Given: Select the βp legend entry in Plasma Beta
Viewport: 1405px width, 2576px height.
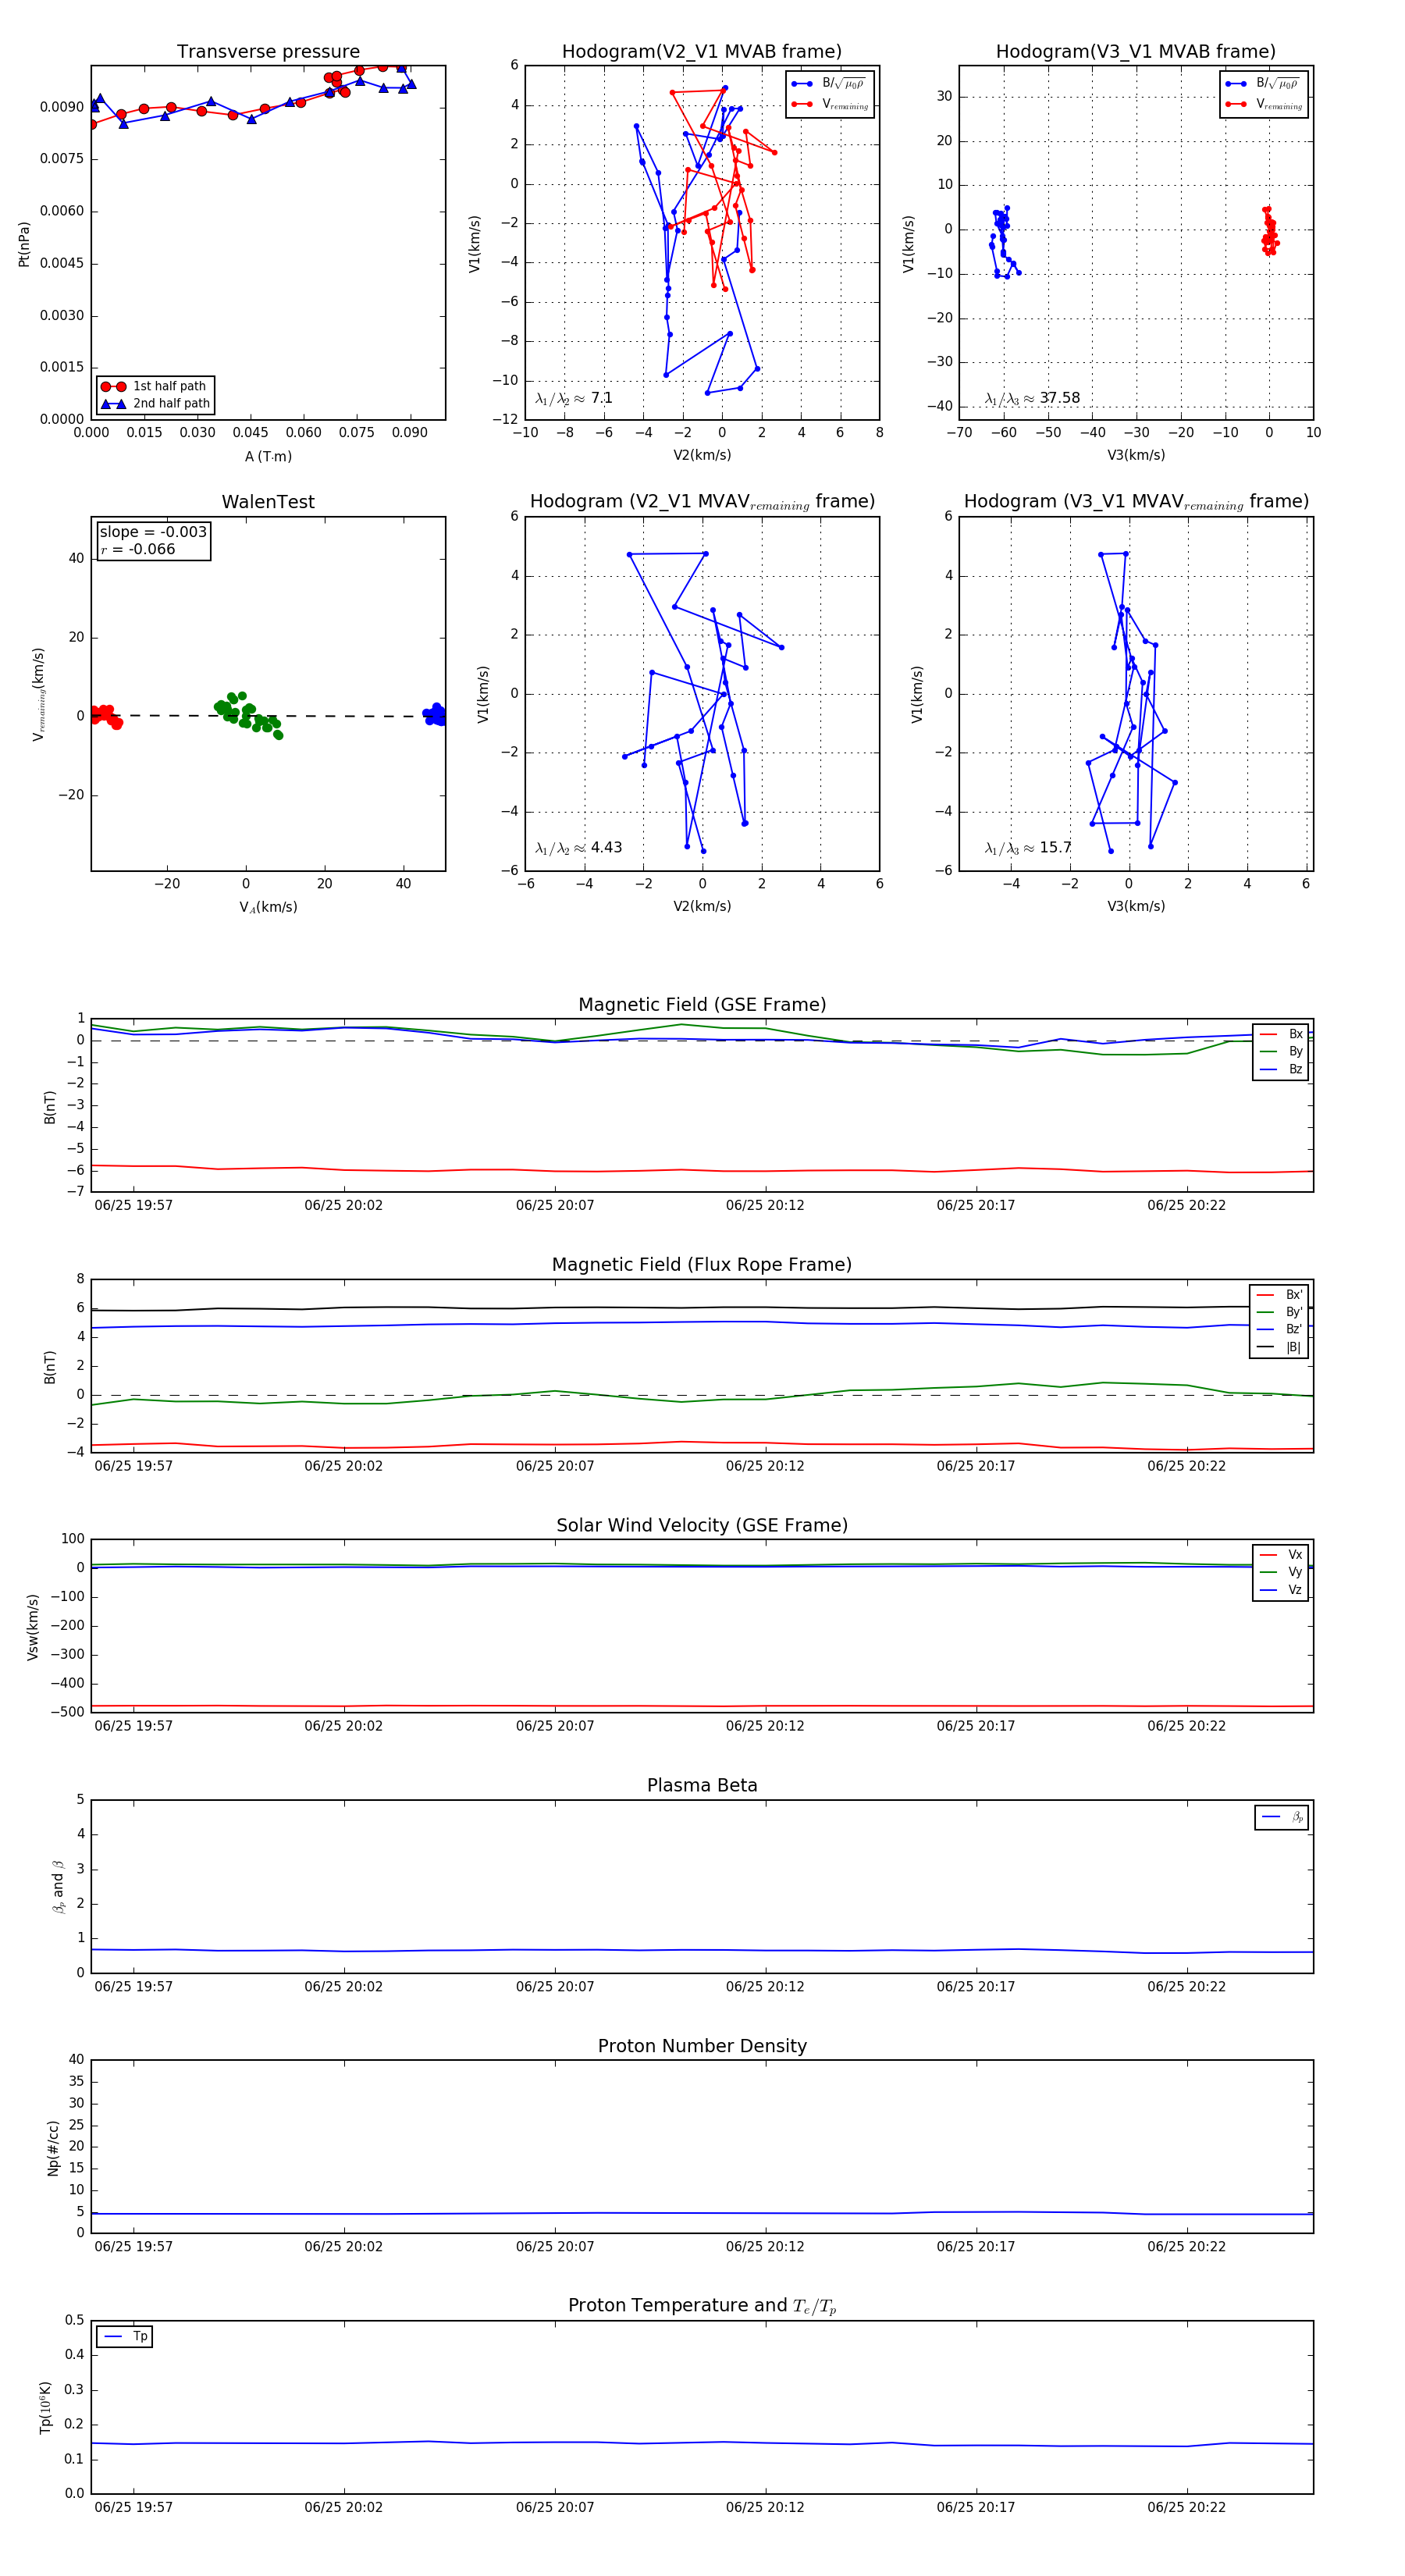Looking at the screenshot, I should pos(1282,1817).
